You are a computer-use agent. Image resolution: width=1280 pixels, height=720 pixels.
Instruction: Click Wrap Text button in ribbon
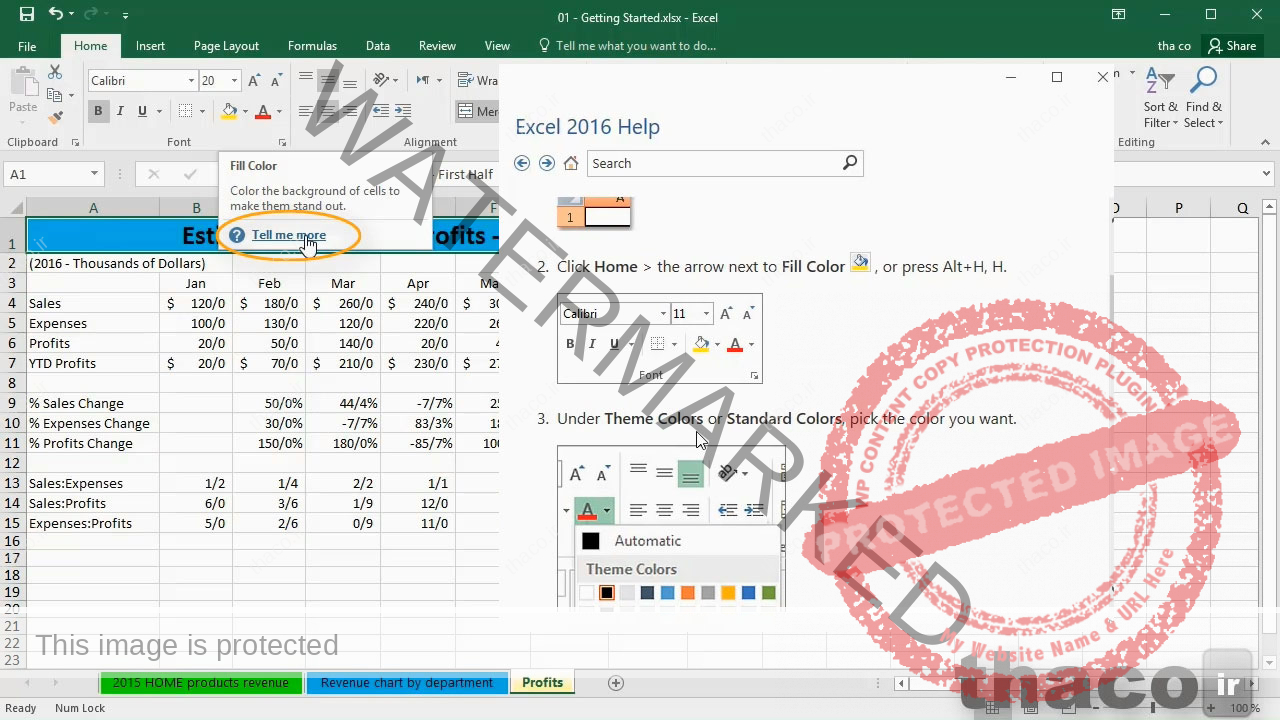click(478, 80)
